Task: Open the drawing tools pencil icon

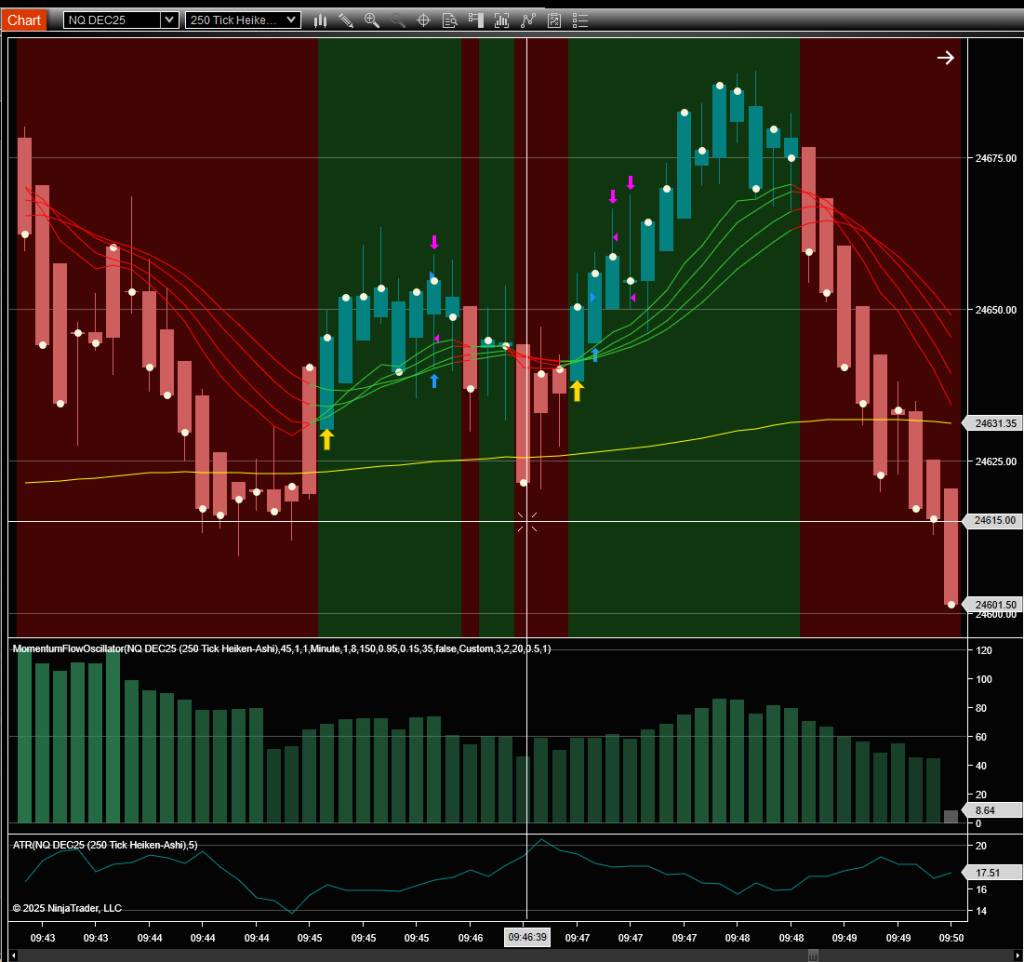Action: (346, 20)
